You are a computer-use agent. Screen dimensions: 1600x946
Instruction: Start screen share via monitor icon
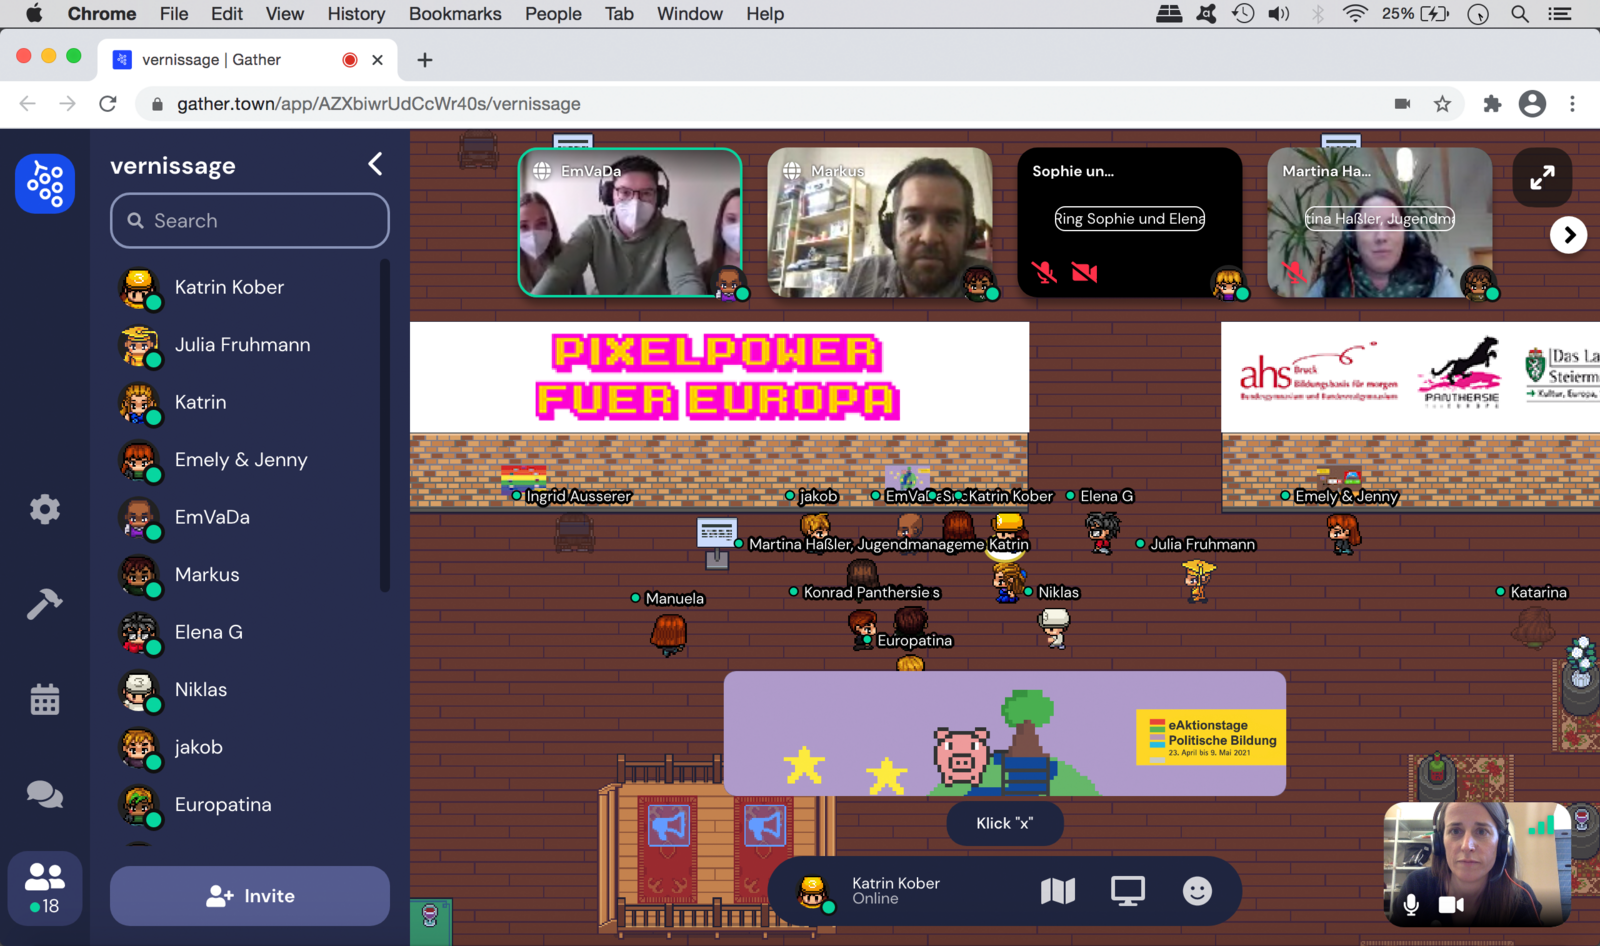(1127, 891)
